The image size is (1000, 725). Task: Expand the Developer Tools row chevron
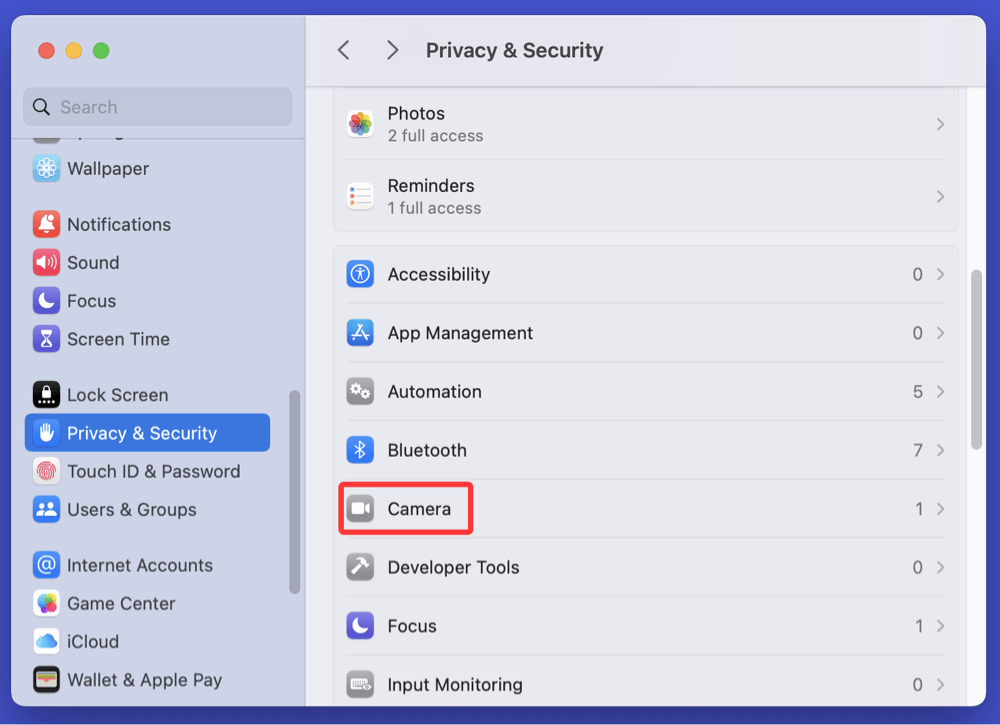click(940, 567)
